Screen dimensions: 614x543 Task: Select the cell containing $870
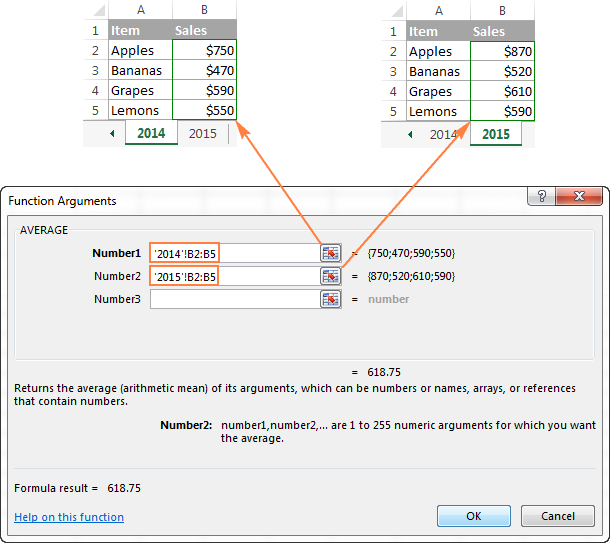tap(503, 51)
